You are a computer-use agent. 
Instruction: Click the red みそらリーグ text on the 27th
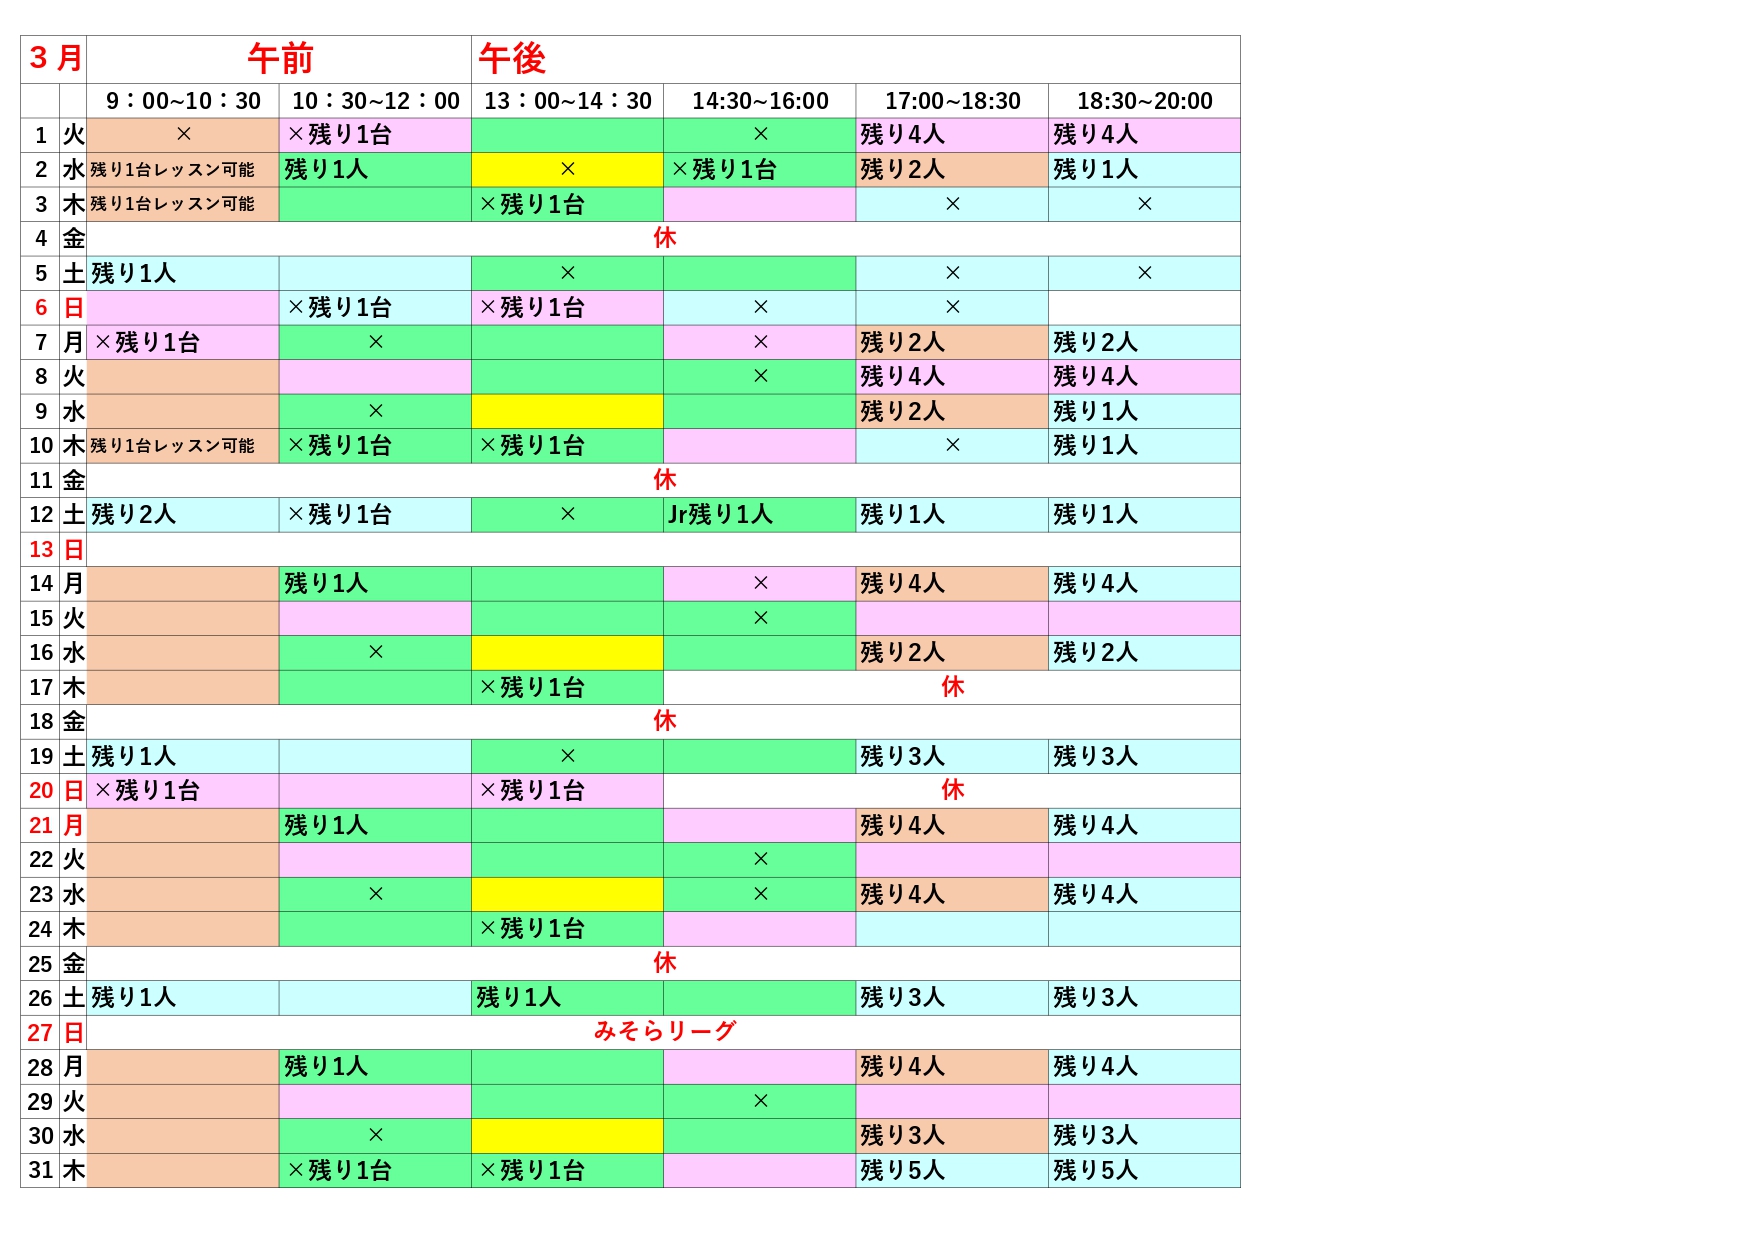coord(664,1031)
